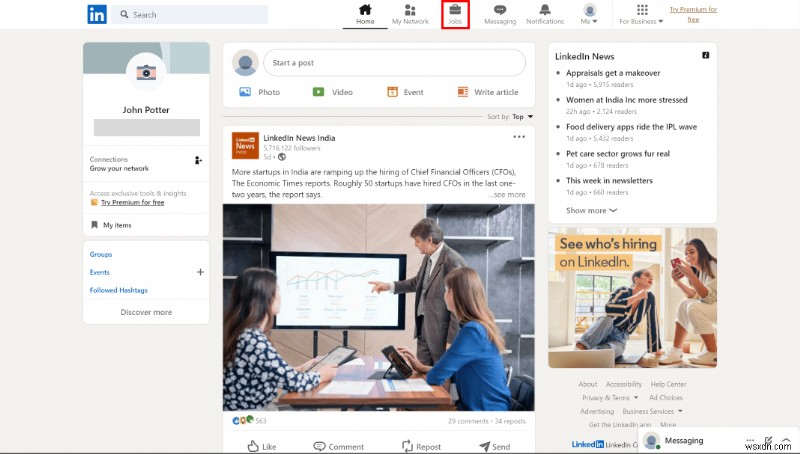Expand post text with see more

pos(507,194)
